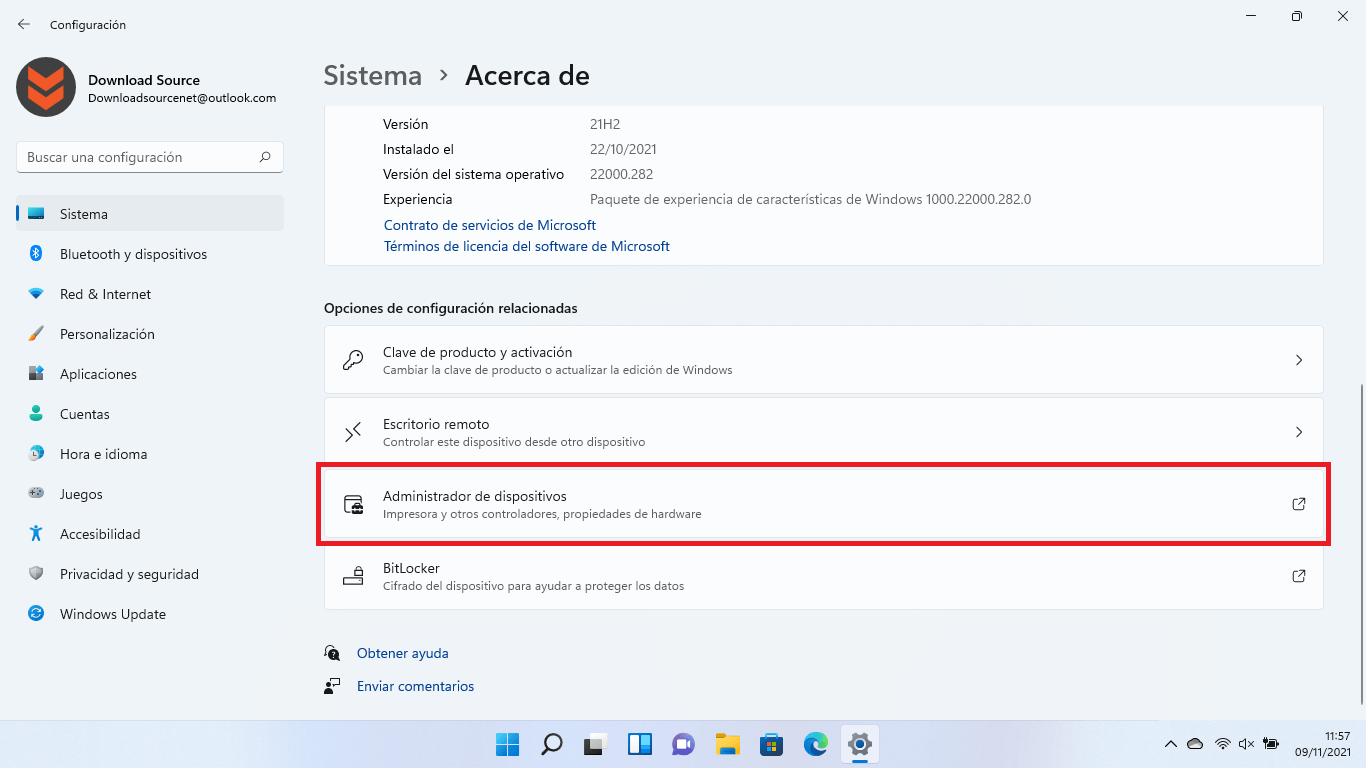1366x768 pixels.
Task: Show hidden system tray icons
Action: pos(1170,744)
